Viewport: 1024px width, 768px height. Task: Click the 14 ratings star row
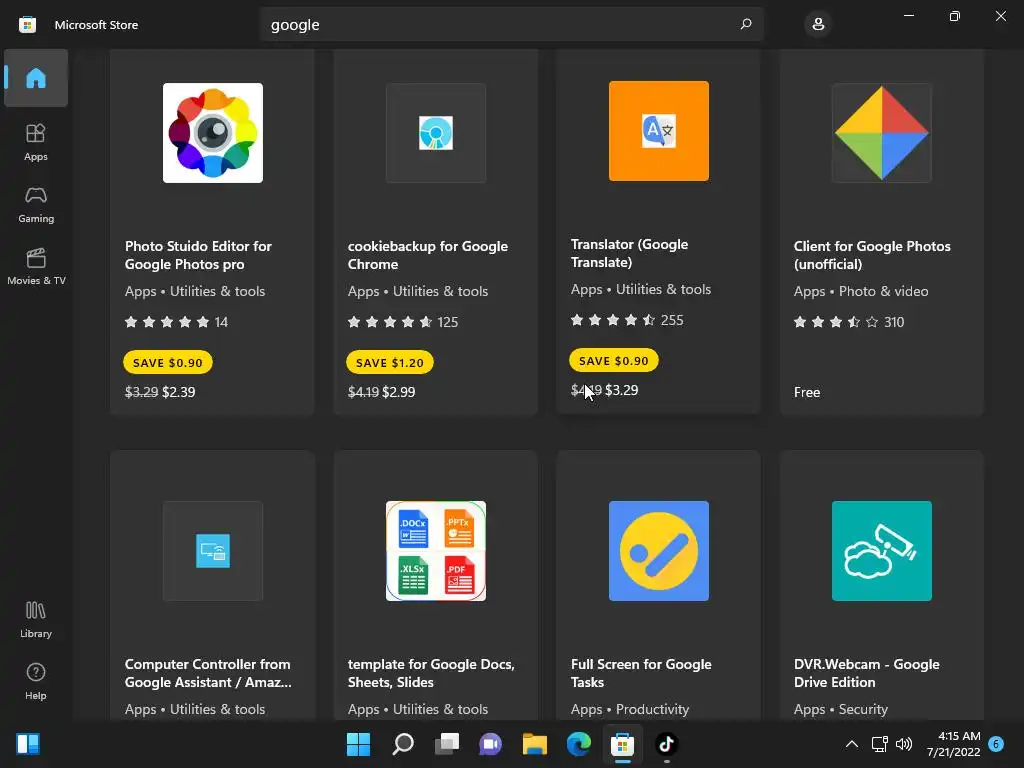coord(176,322)
